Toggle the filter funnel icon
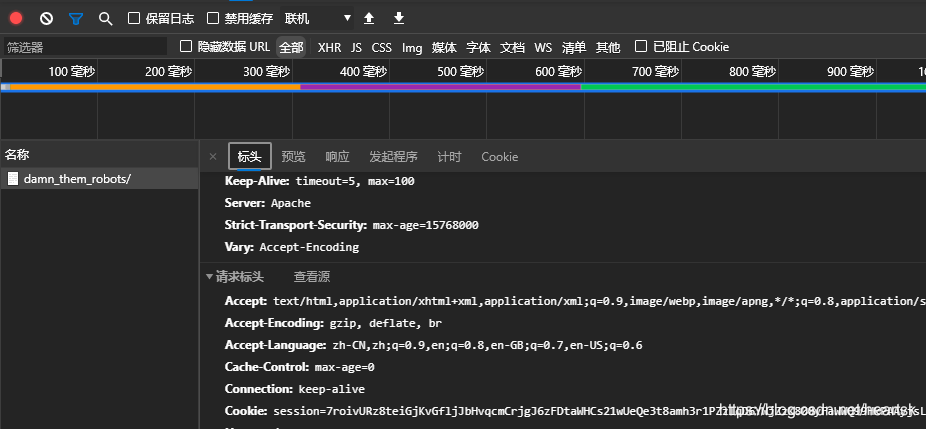926x429 pixels. [76, 18]
